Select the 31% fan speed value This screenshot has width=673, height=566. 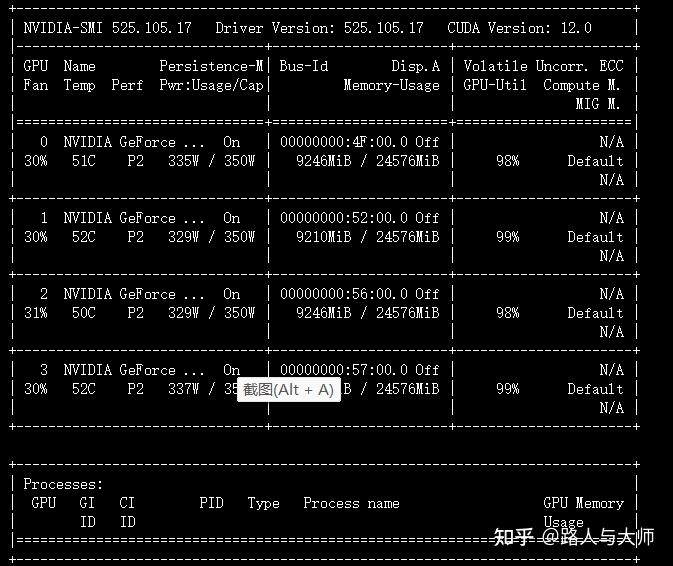click(36, 313)
